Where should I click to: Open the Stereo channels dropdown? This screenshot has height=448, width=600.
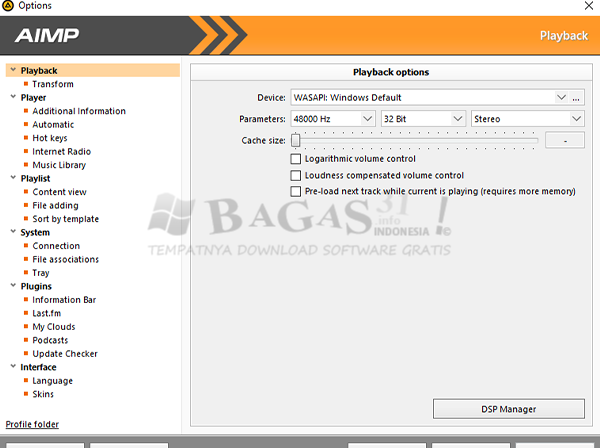pos(528,119)
